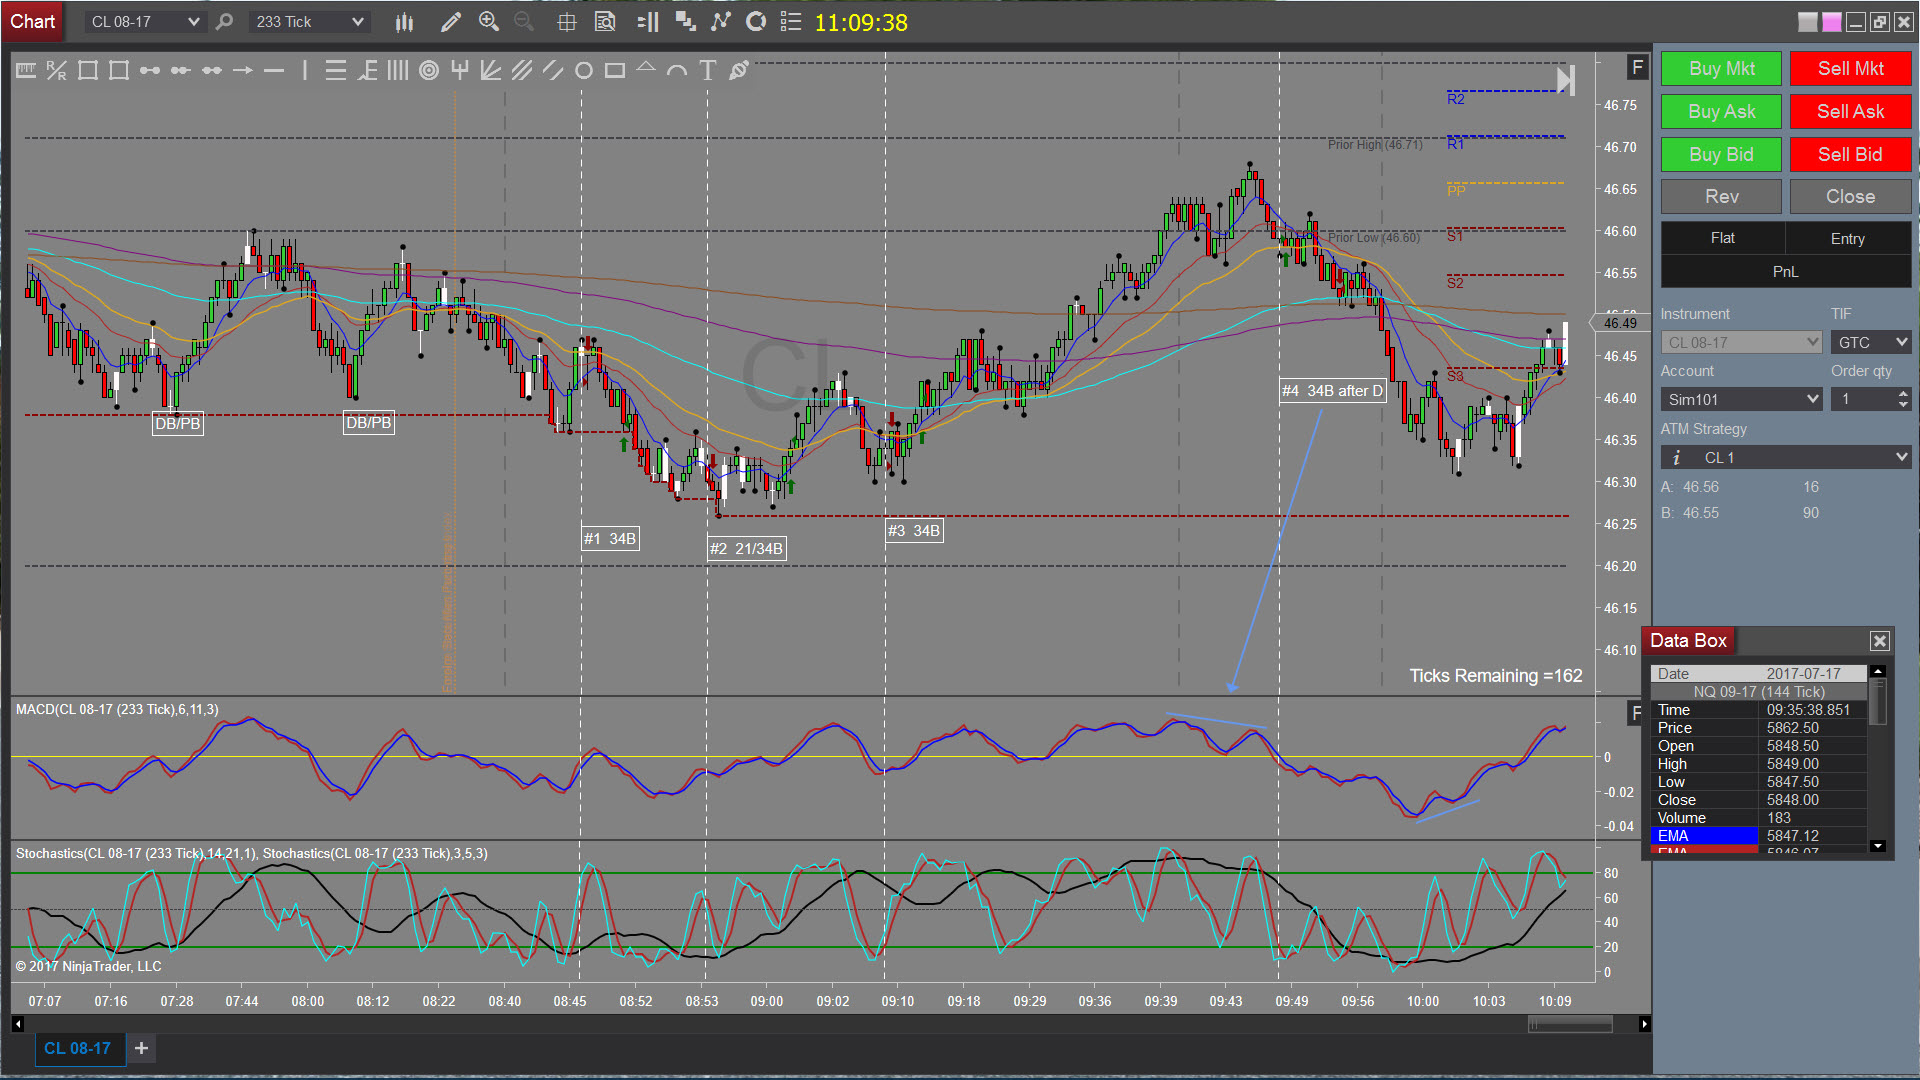
Task: Click the Data Box Volume row
Action: [x=1759, y=818]
